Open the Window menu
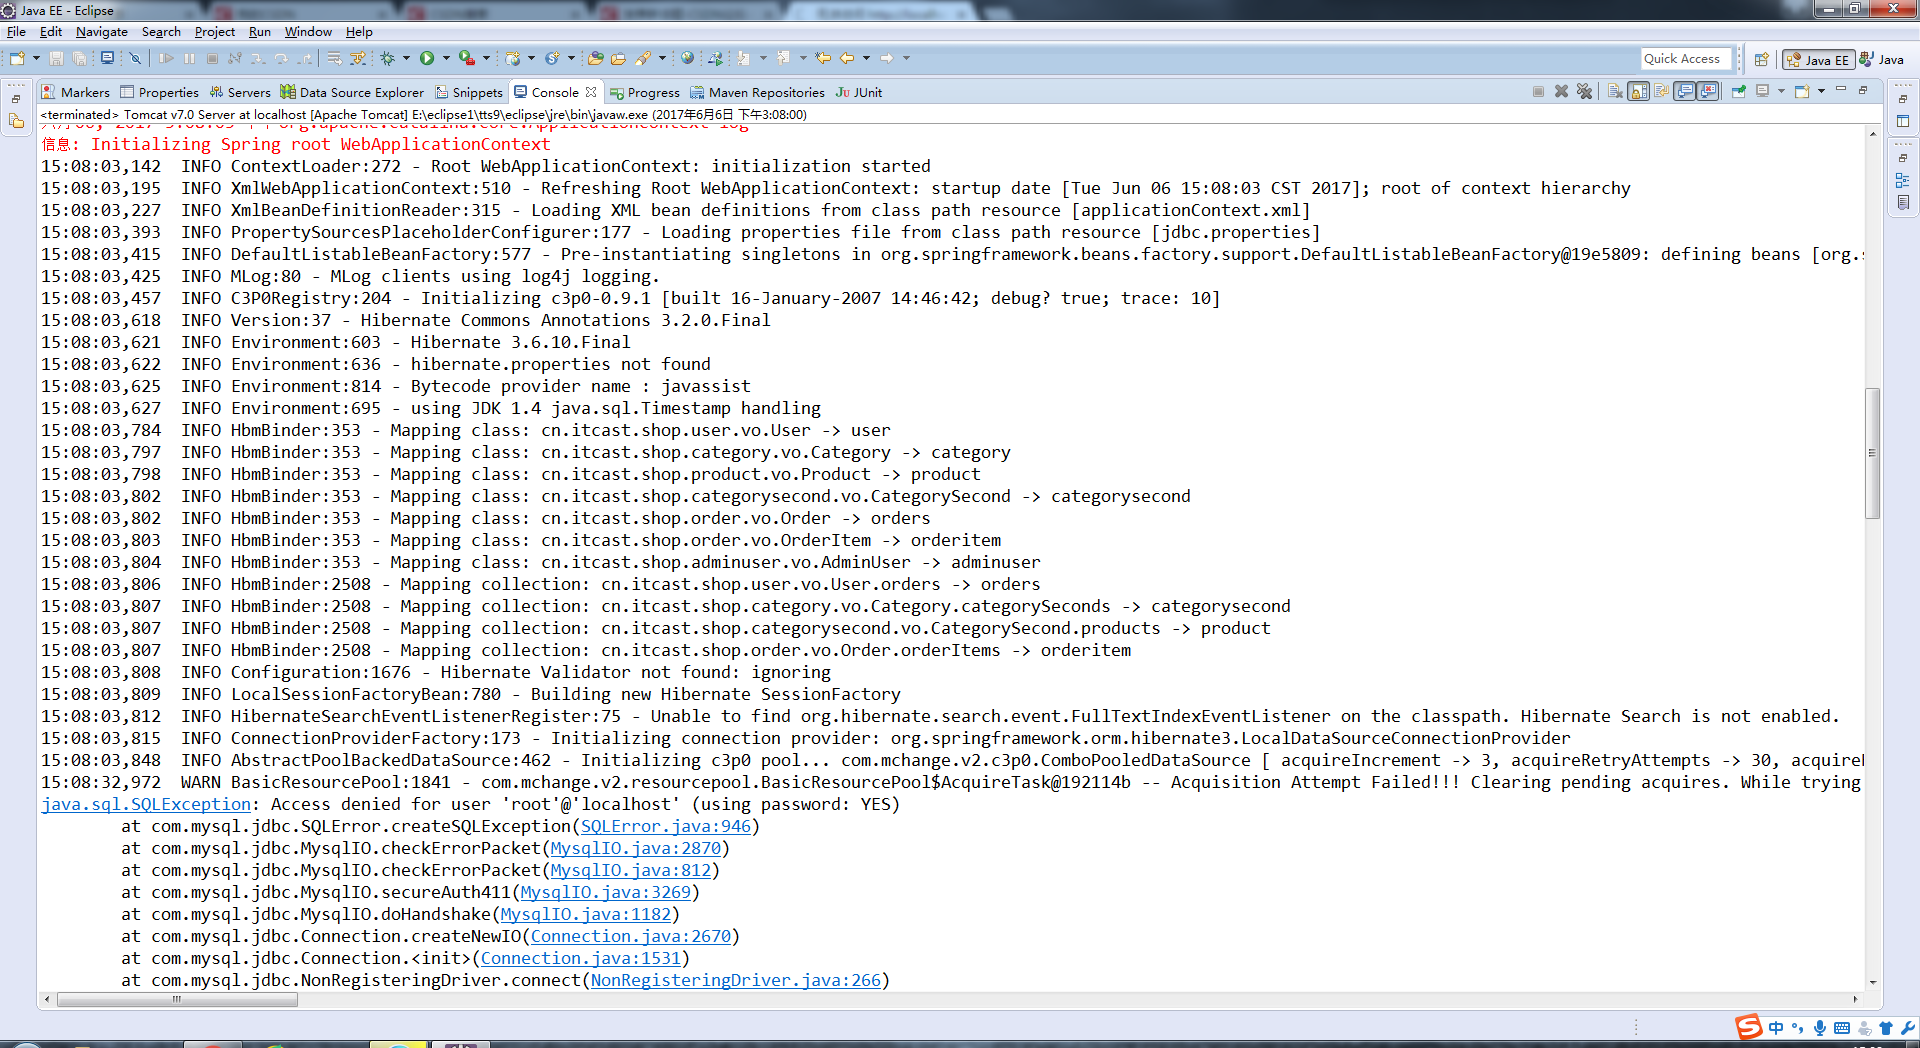Viewport: 1920px width, 1048px height. (308, 32)
